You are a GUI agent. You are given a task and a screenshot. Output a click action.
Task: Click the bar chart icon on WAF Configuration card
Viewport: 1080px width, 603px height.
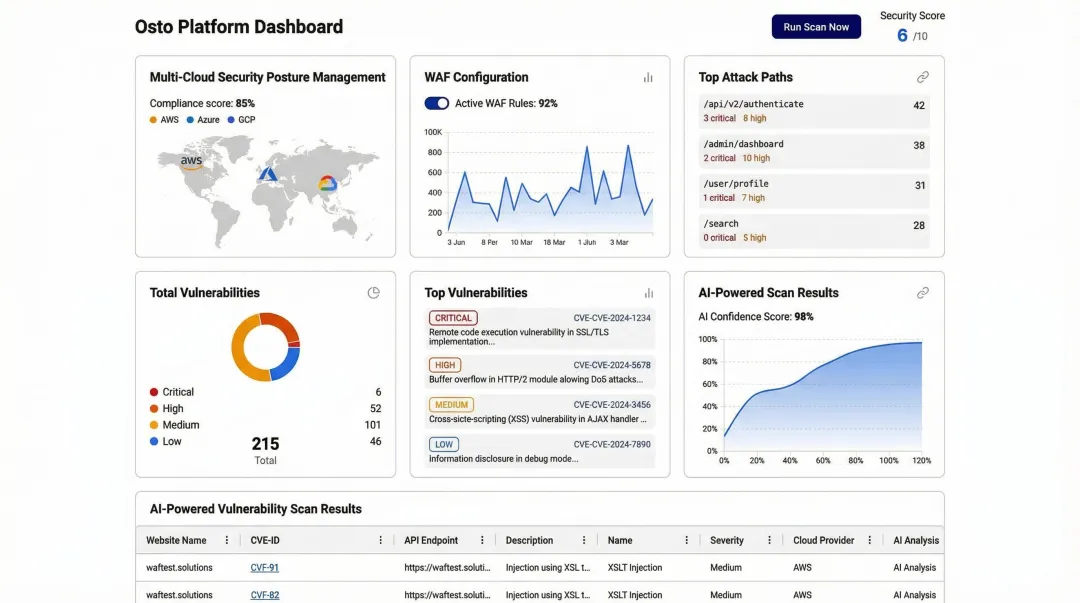(x=648, y=77)
